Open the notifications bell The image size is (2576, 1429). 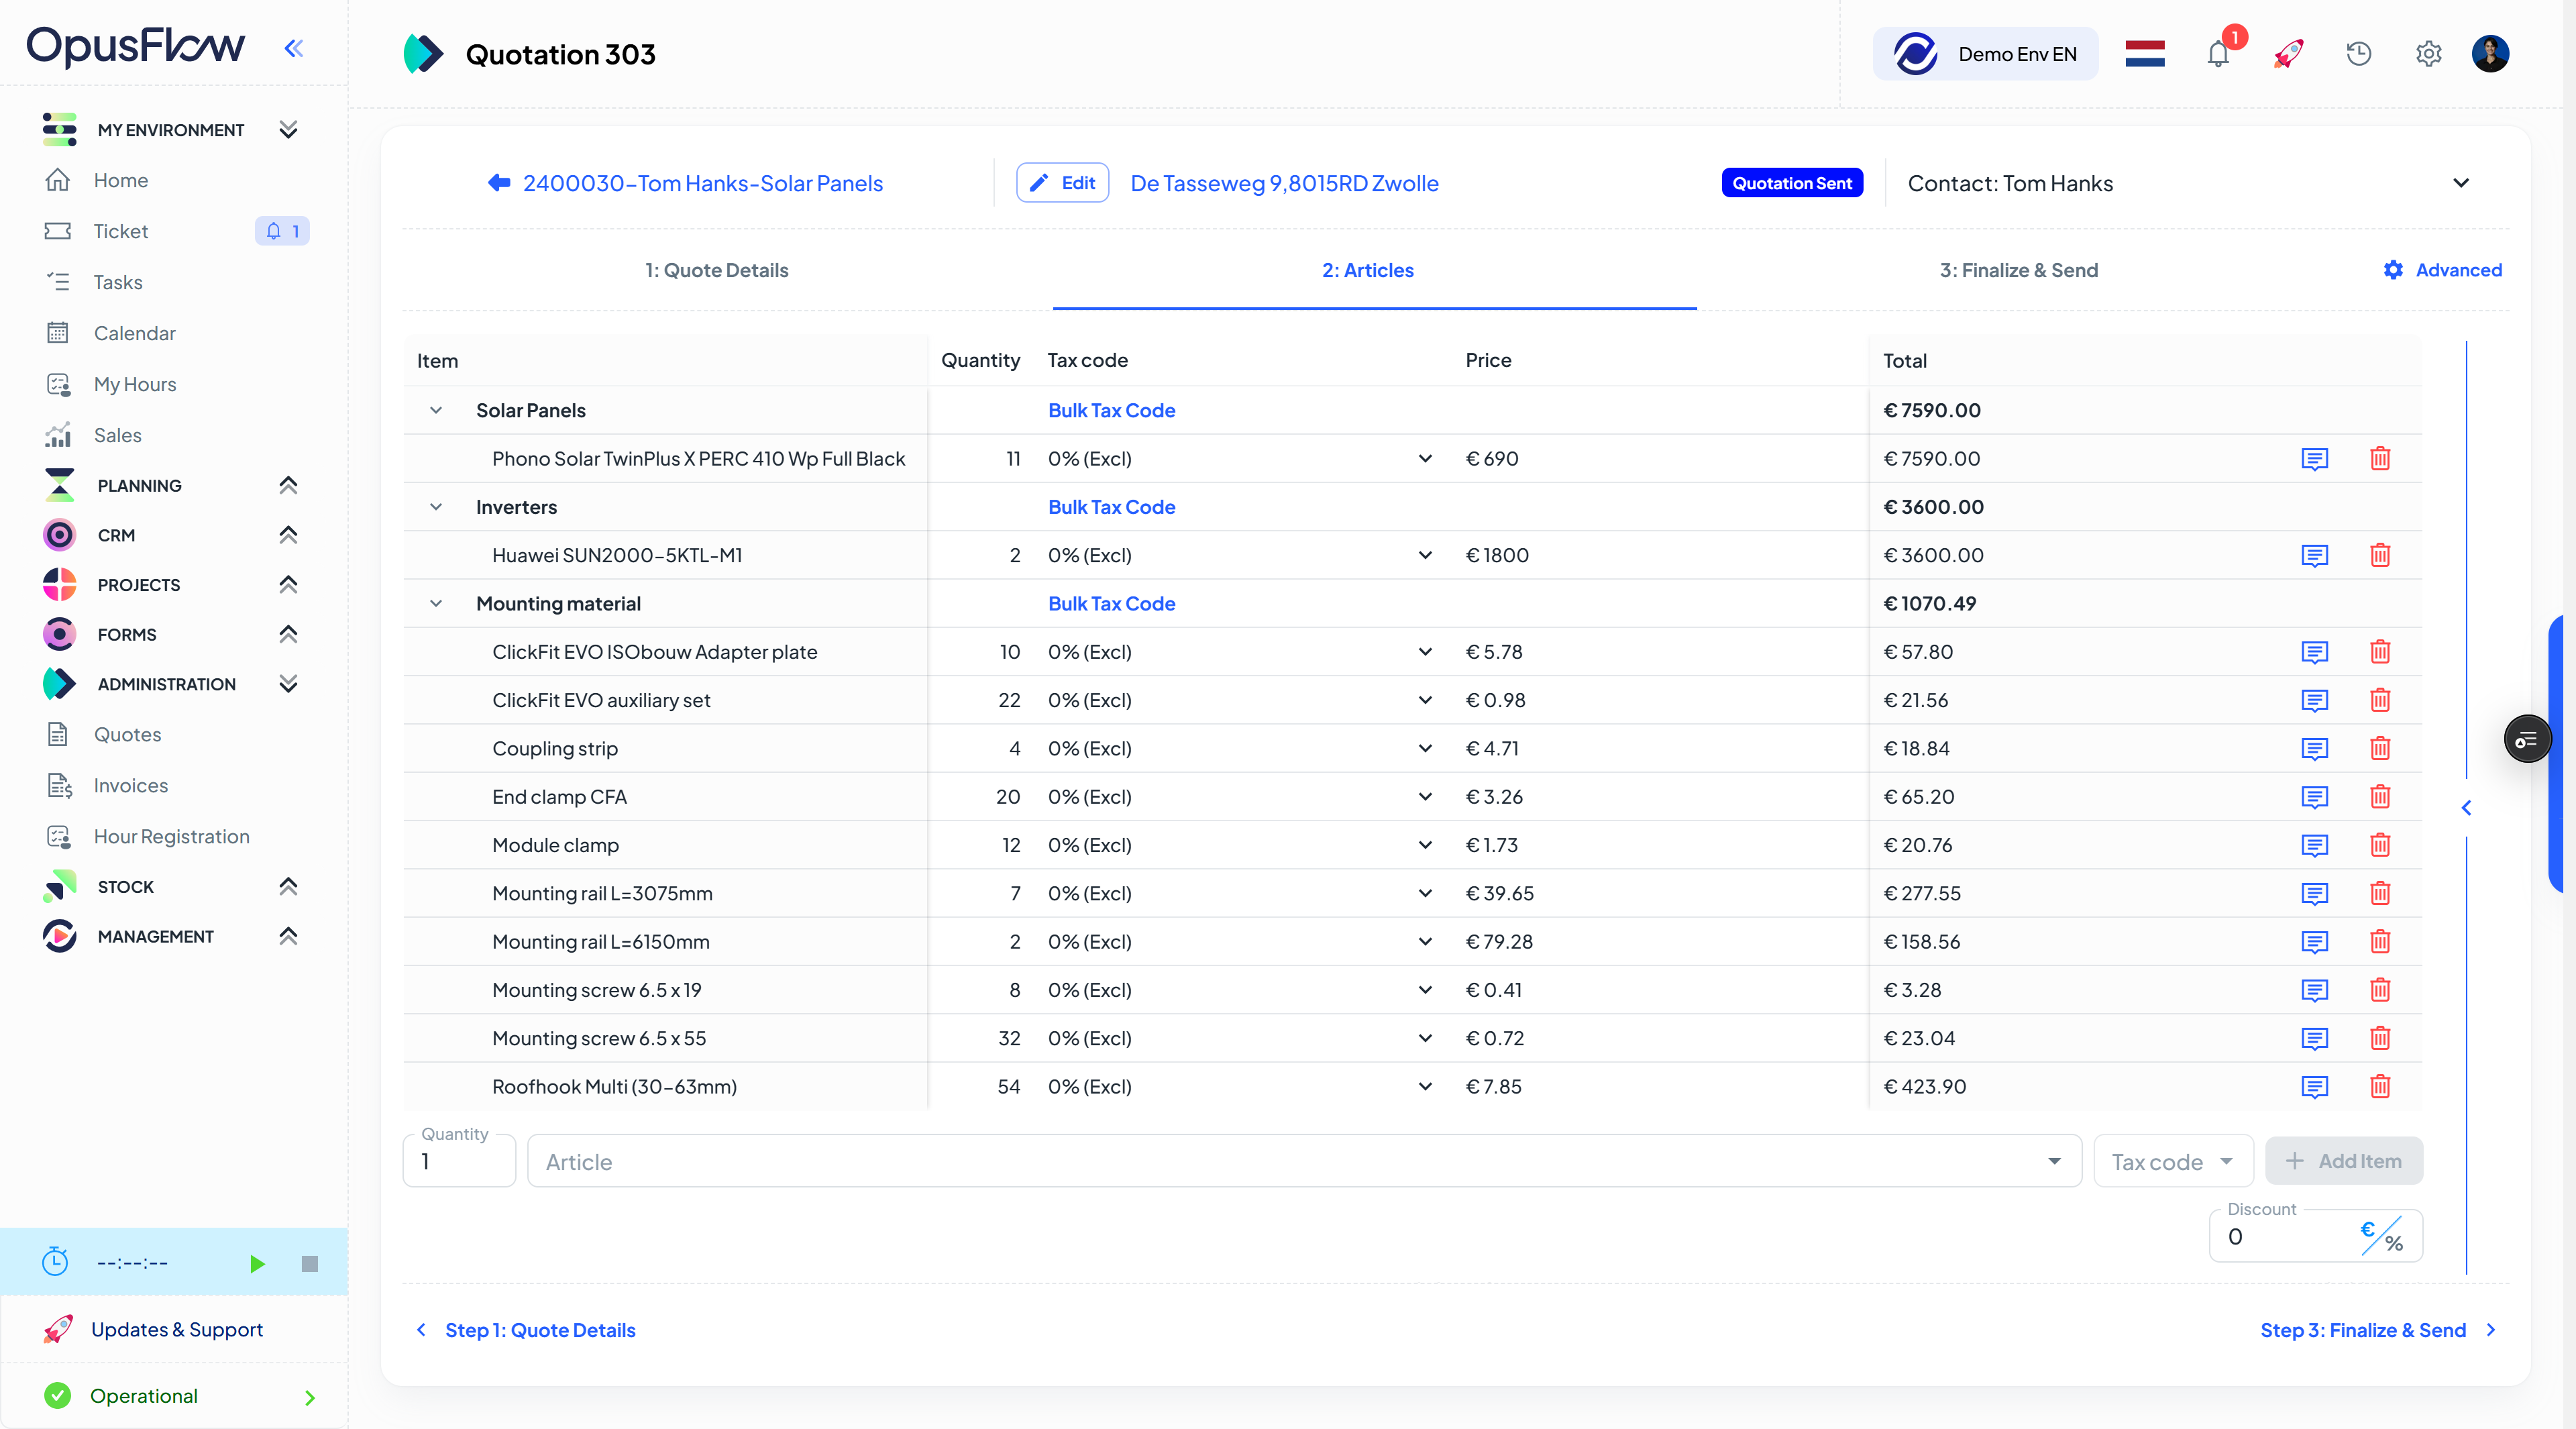2218,54
